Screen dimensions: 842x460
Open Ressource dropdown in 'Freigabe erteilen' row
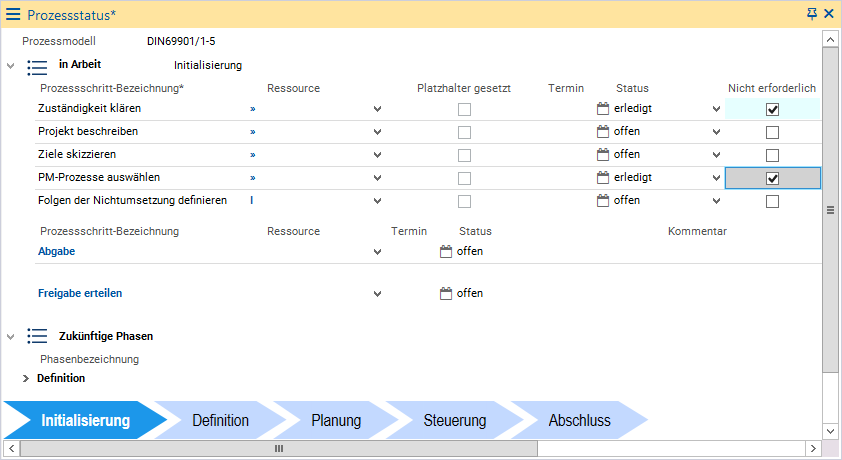coord(378,294)
